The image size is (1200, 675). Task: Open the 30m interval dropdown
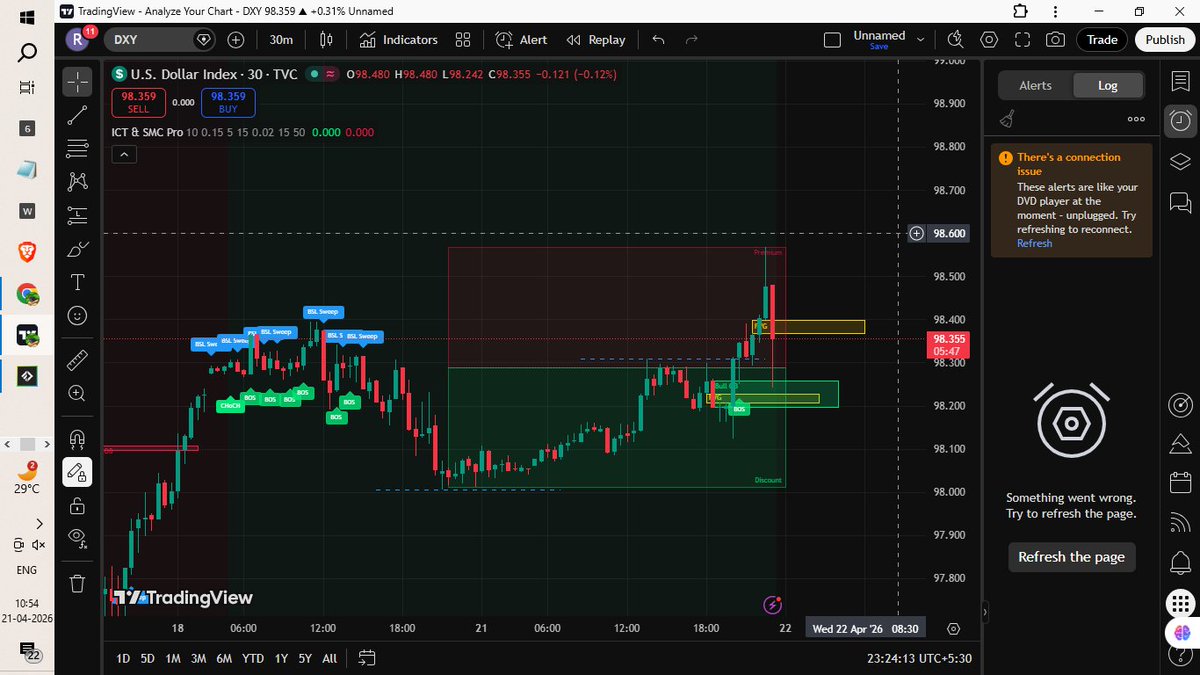pos(281,40)
